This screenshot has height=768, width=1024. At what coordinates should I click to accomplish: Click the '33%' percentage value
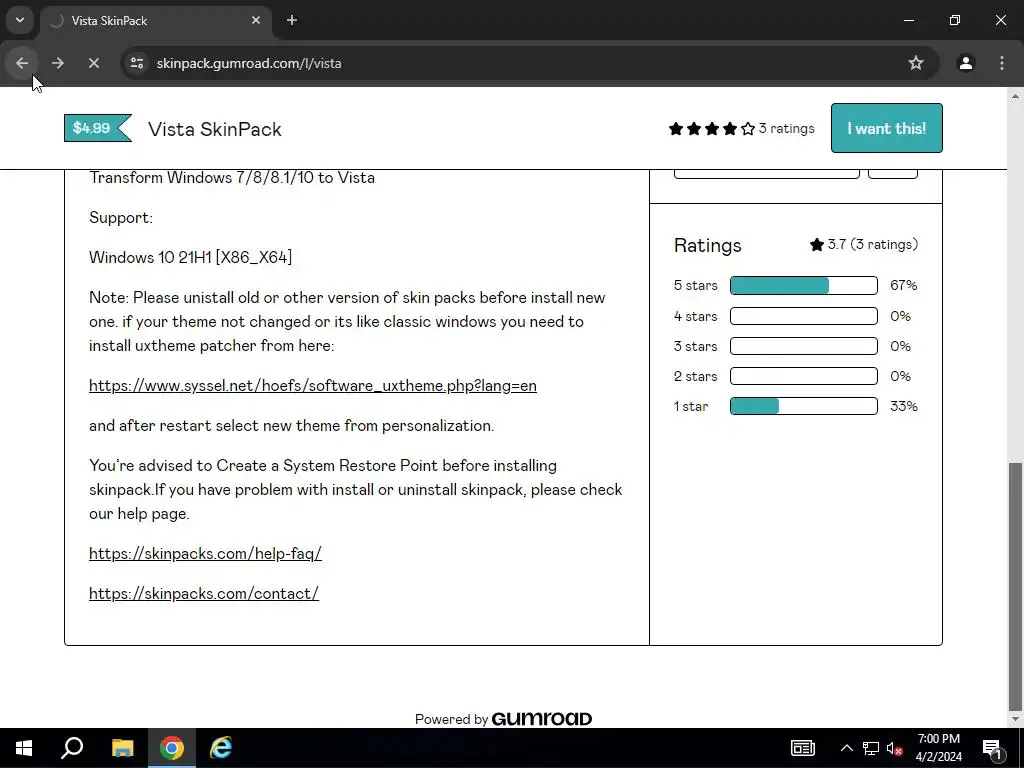pyautogui.click(x=903, y=406)
